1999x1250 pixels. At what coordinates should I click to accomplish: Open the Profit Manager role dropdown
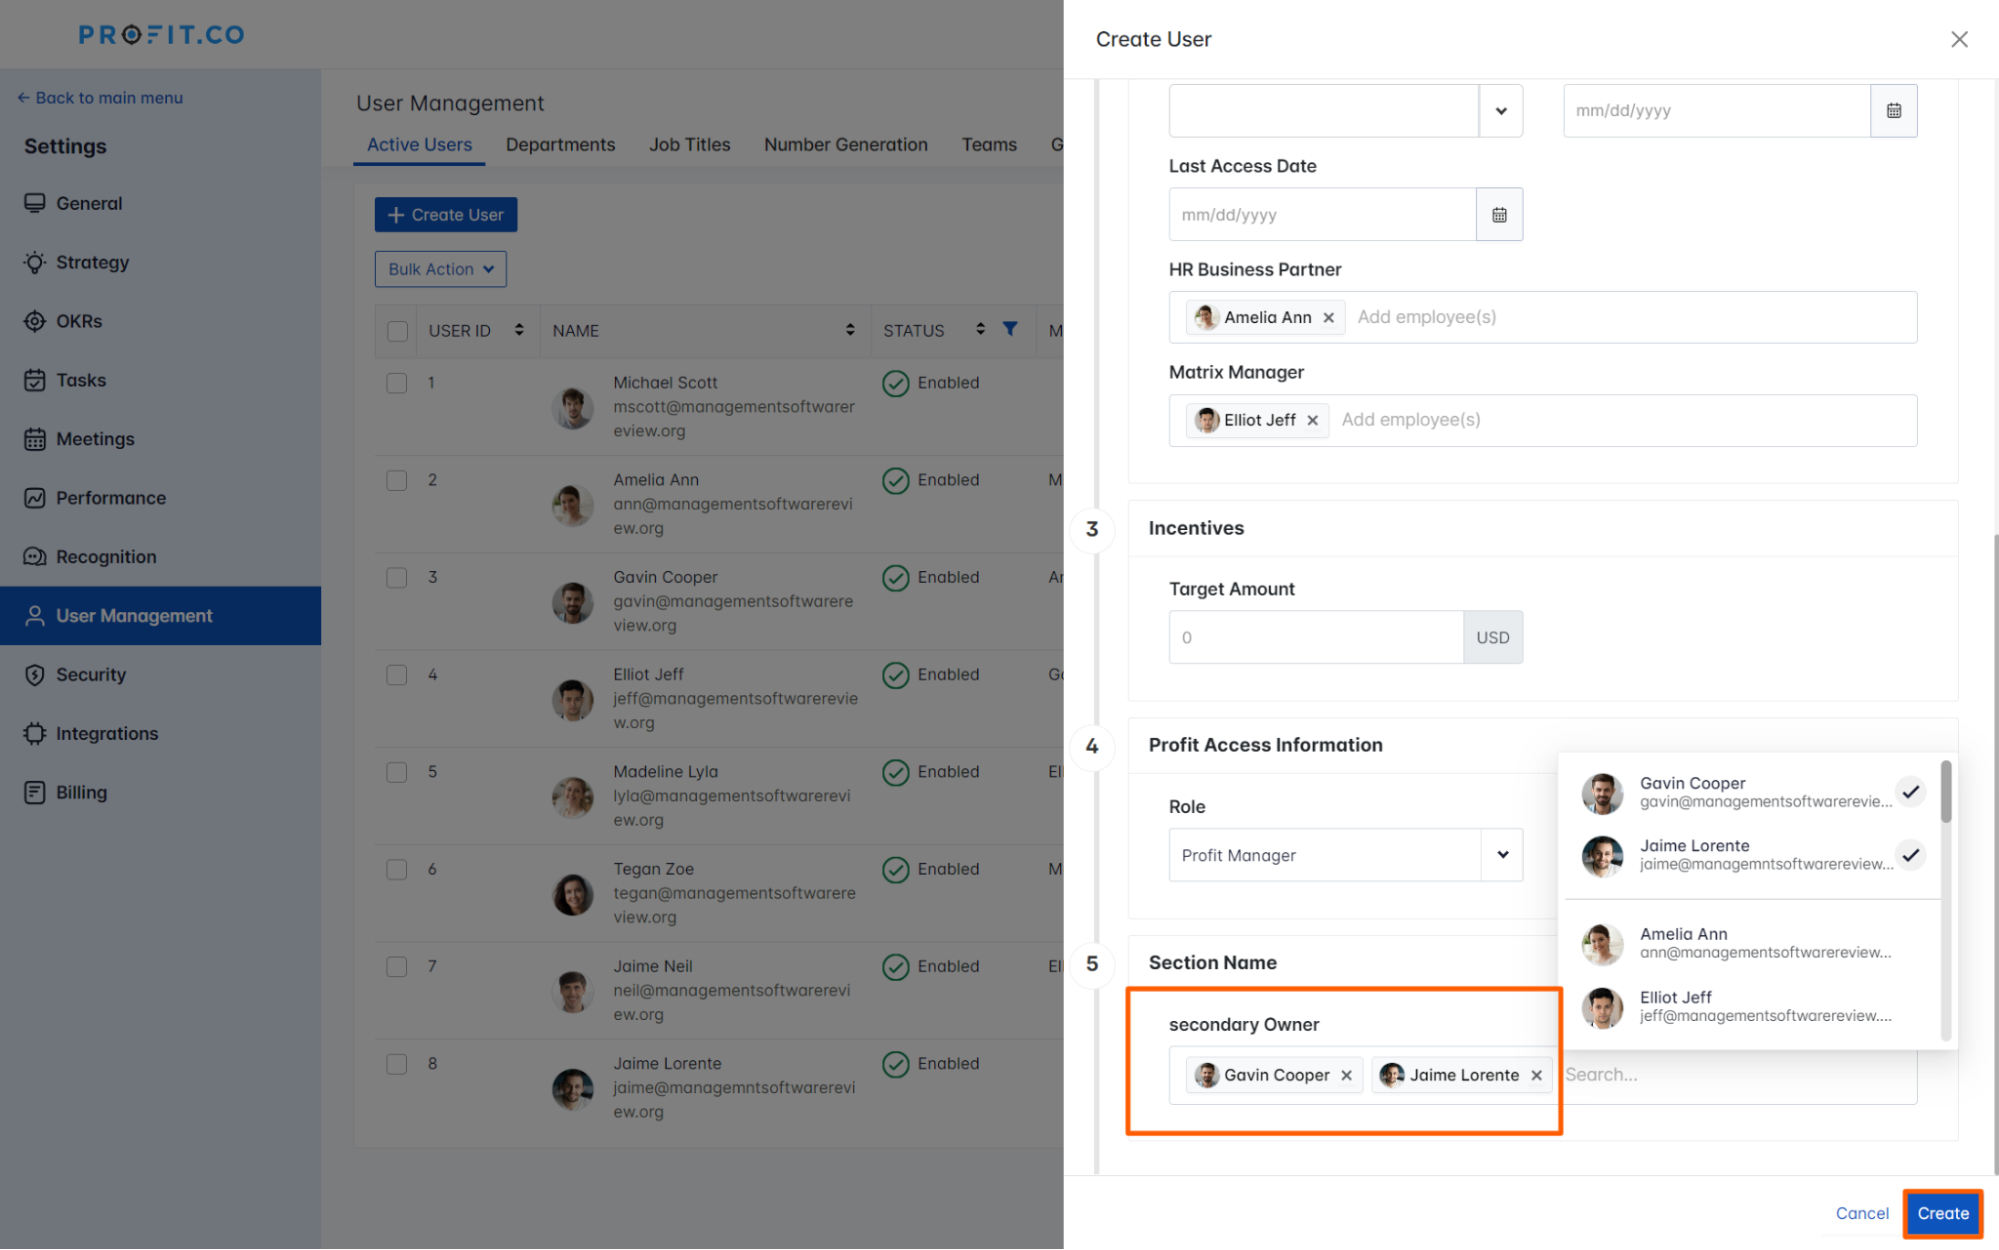click(x=1501, y=855)
